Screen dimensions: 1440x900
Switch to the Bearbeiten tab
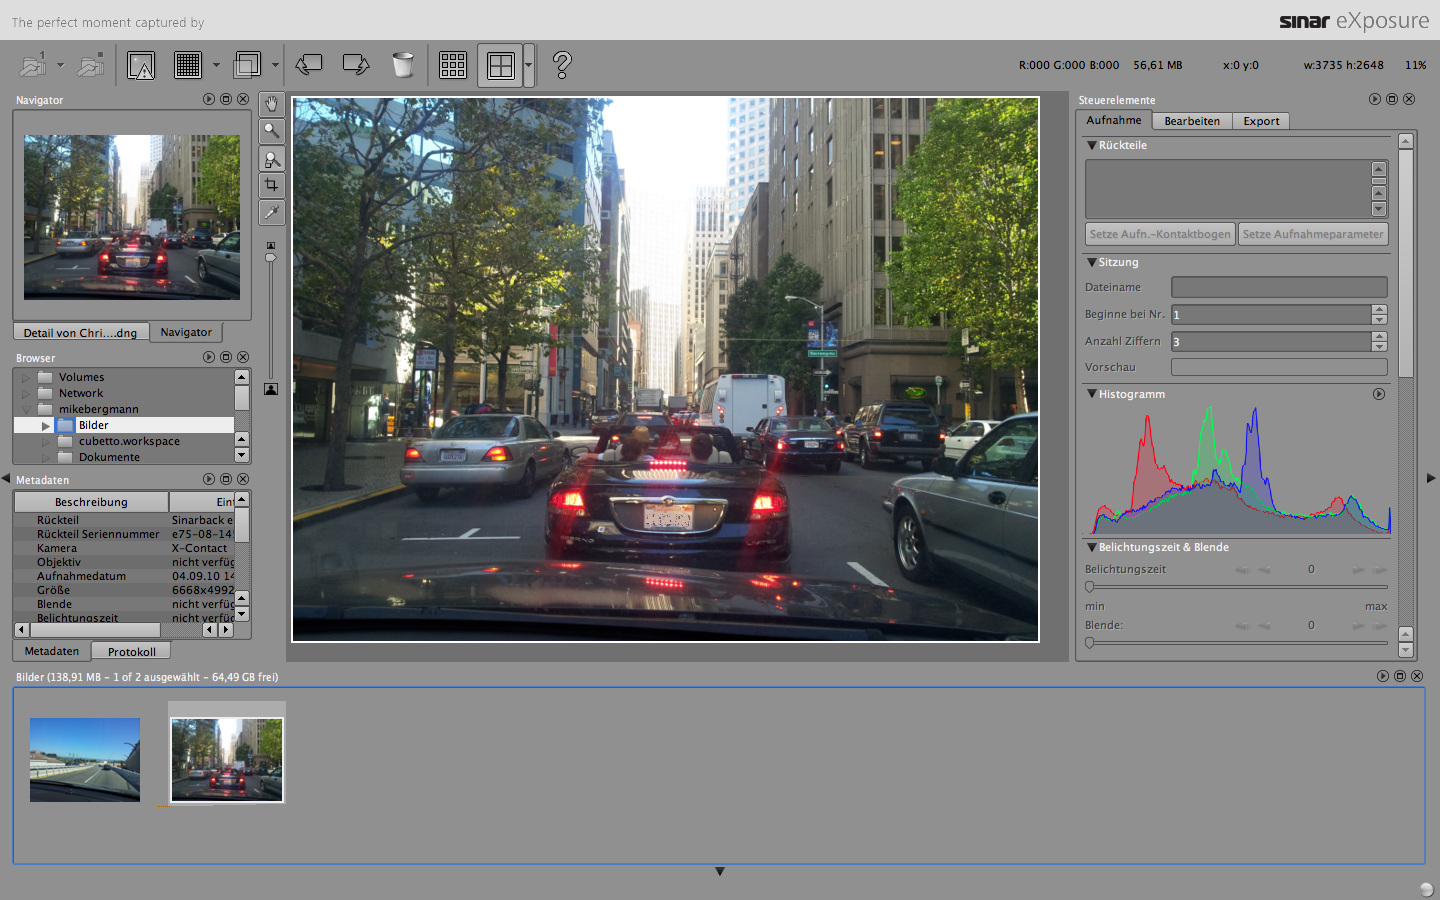pyautogui.click(x=1192, y=121)
